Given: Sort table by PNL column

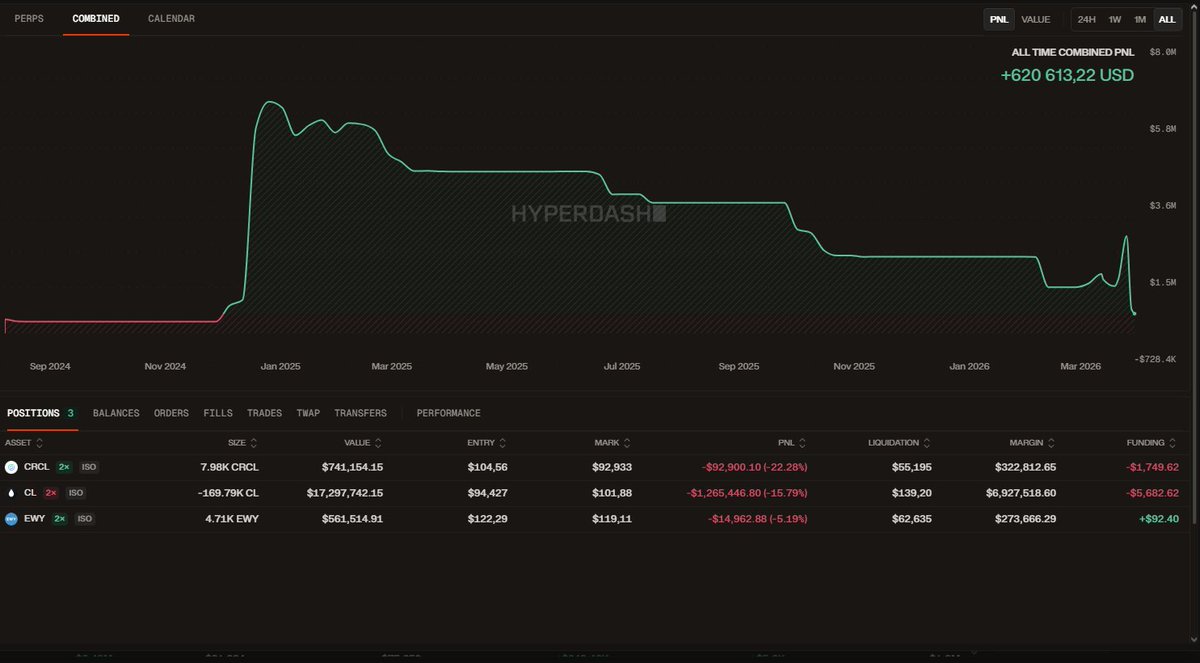Looking at the screenshot, I should [x=794, y=442].
